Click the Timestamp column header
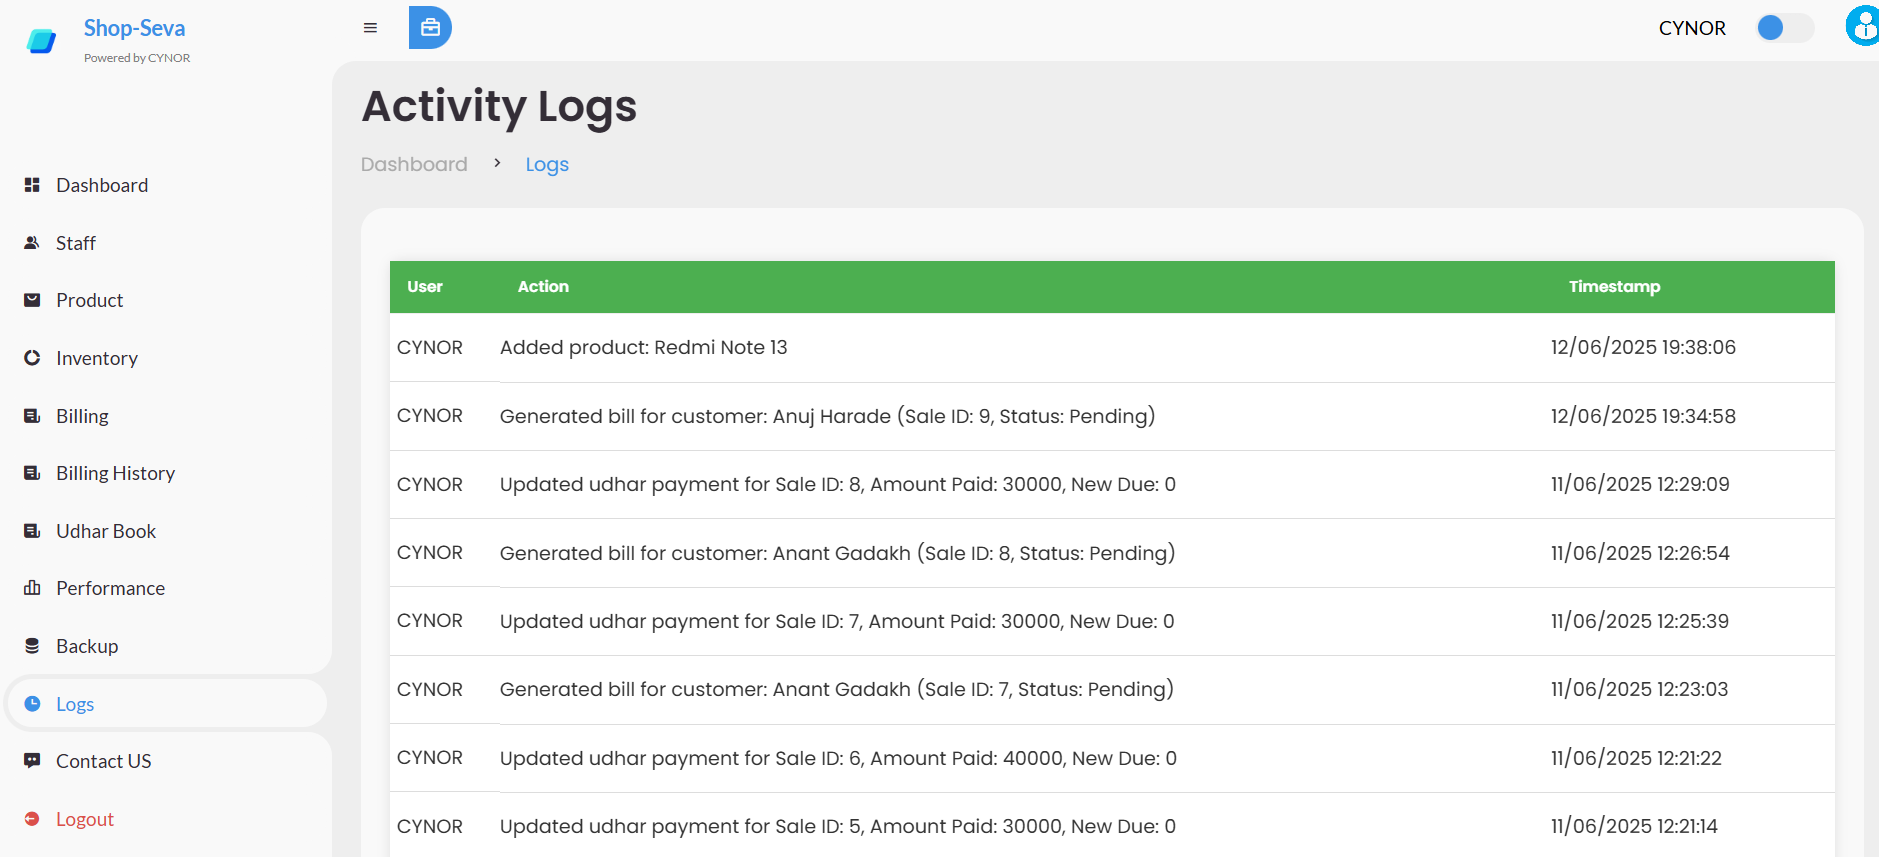 (1614, 287)
